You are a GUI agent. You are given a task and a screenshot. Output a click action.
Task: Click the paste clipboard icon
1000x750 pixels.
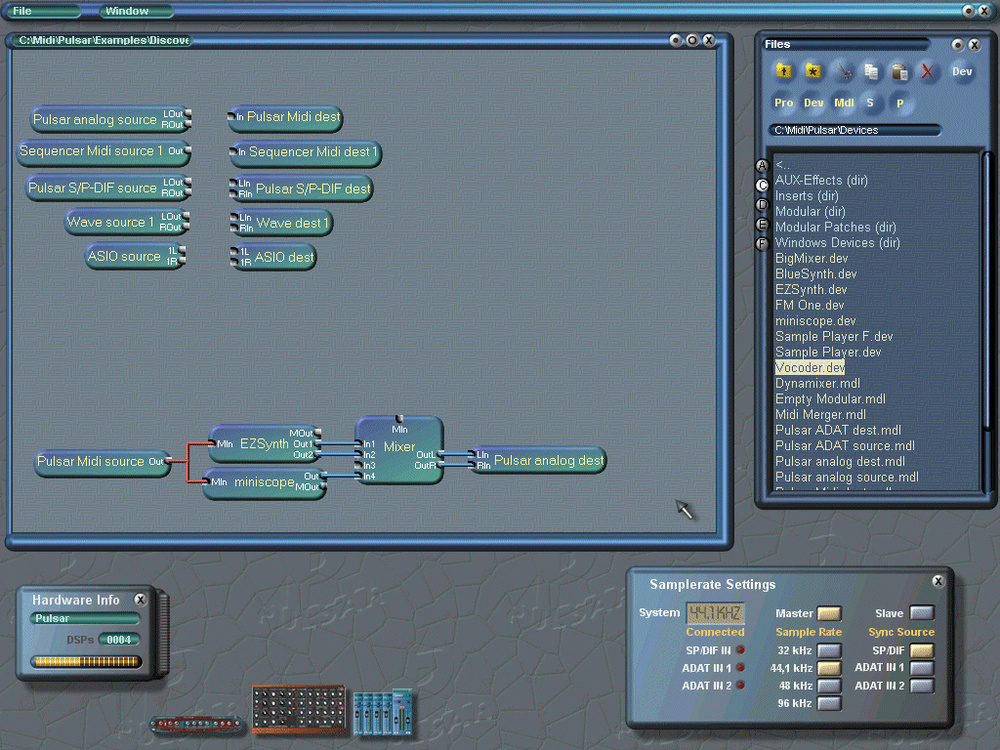pyautogui.click(x=899, y=71)
